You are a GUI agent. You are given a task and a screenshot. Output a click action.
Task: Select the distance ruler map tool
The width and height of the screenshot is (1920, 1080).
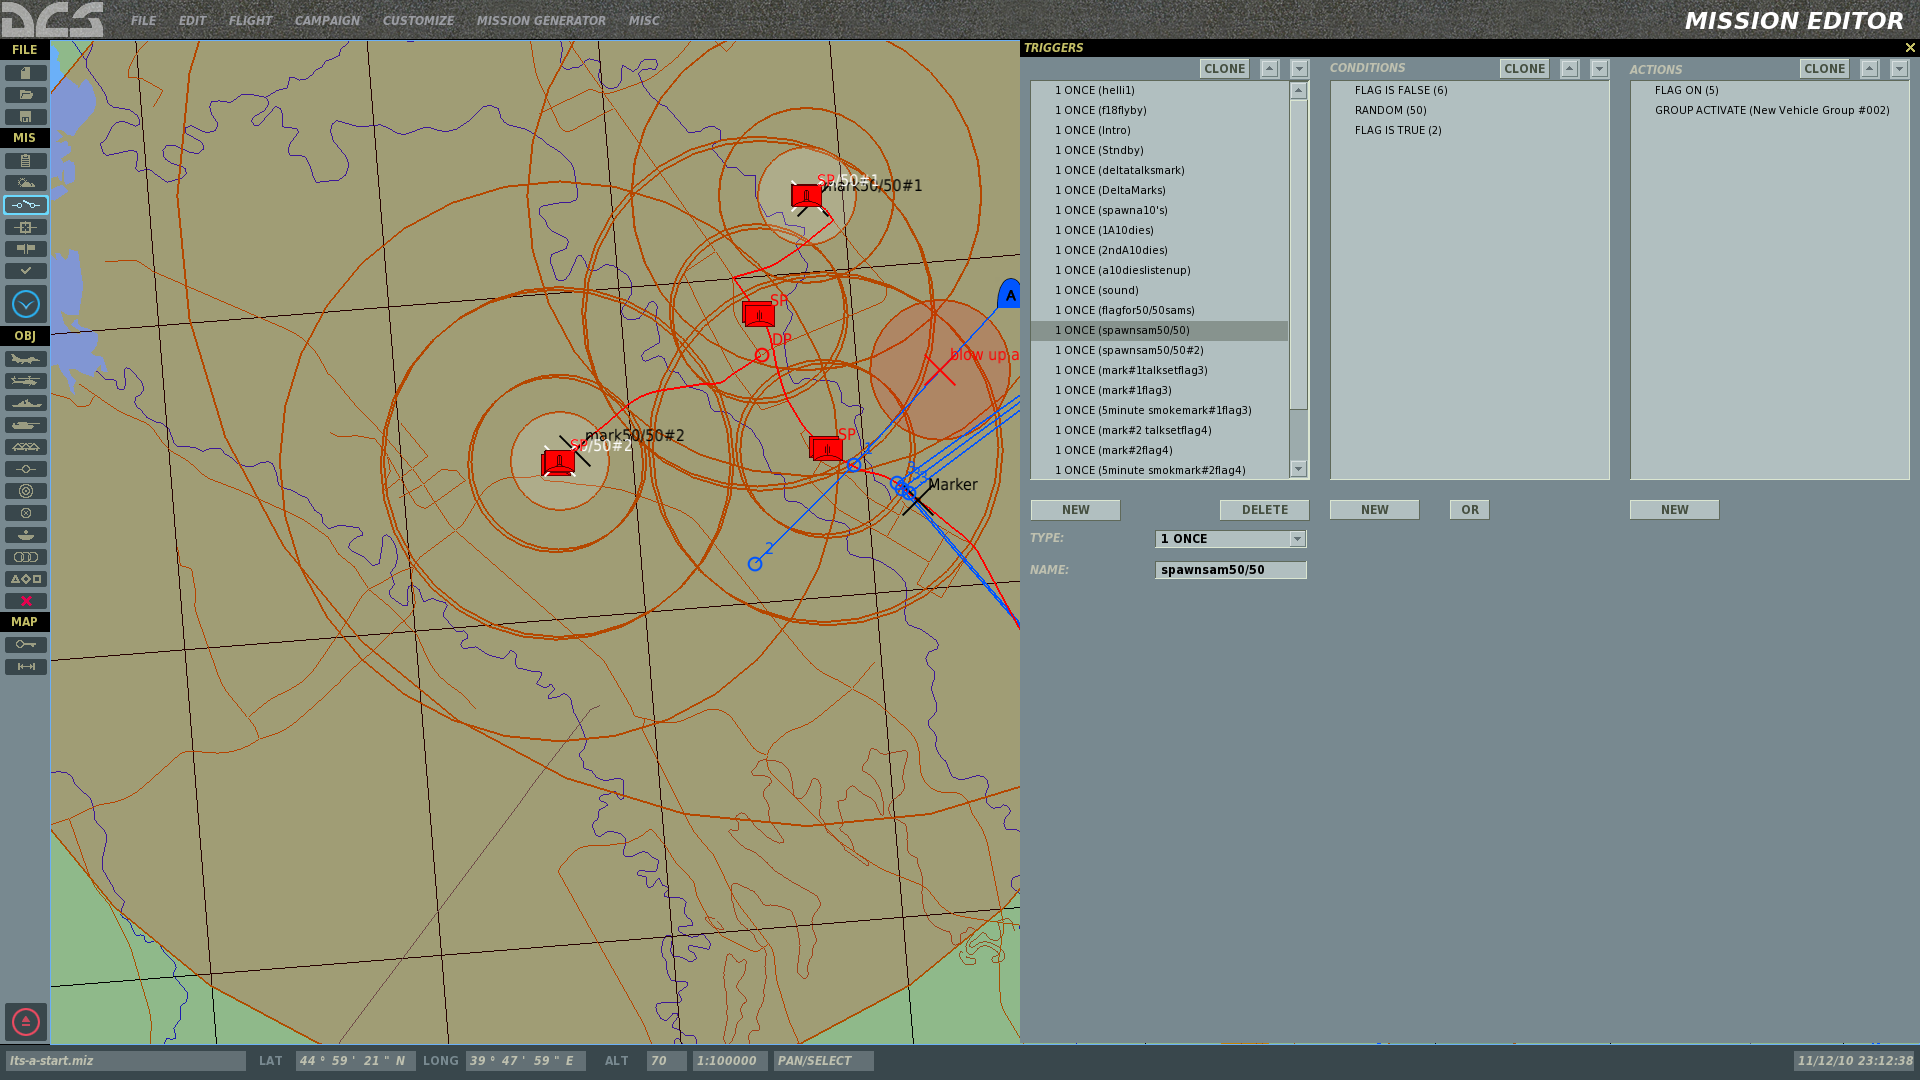tap(26, 667)
